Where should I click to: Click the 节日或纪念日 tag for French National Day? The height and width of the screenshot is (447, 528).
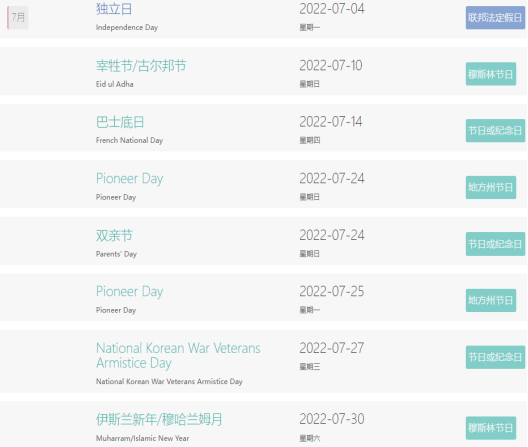coord(495,130)
